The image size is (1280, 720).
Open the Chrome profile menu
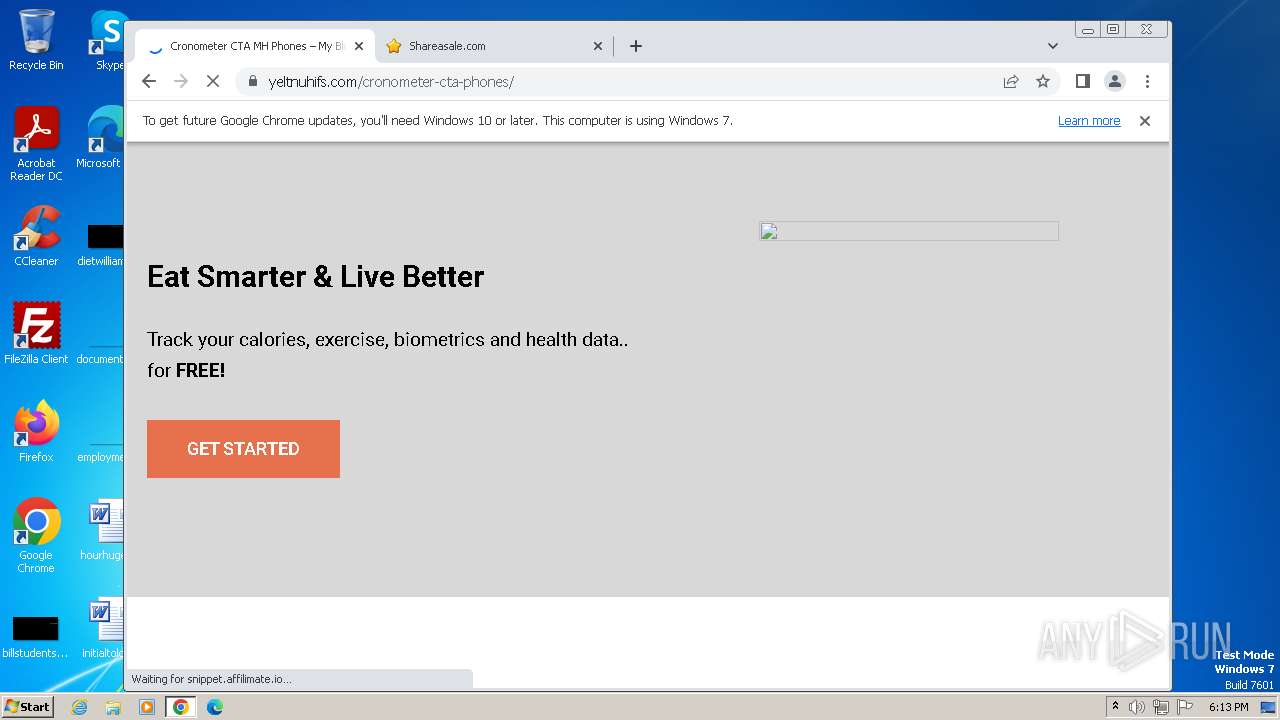click(1115, 81)
